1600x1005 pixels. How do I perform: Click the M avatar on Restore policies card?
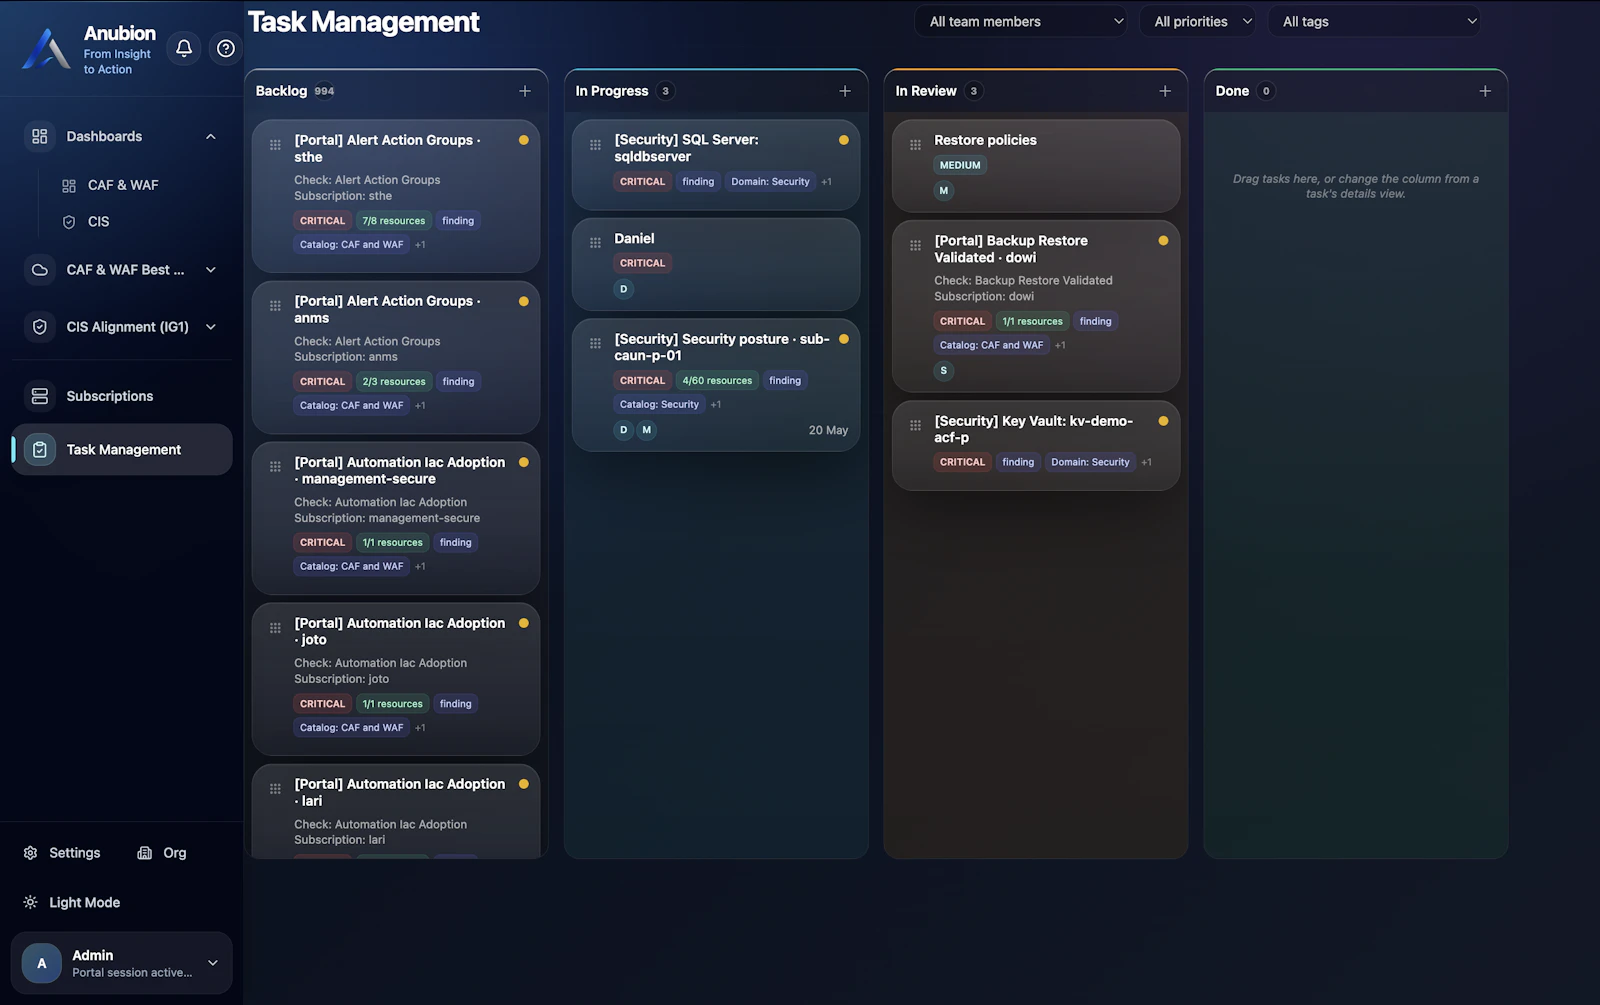[944, 191]
